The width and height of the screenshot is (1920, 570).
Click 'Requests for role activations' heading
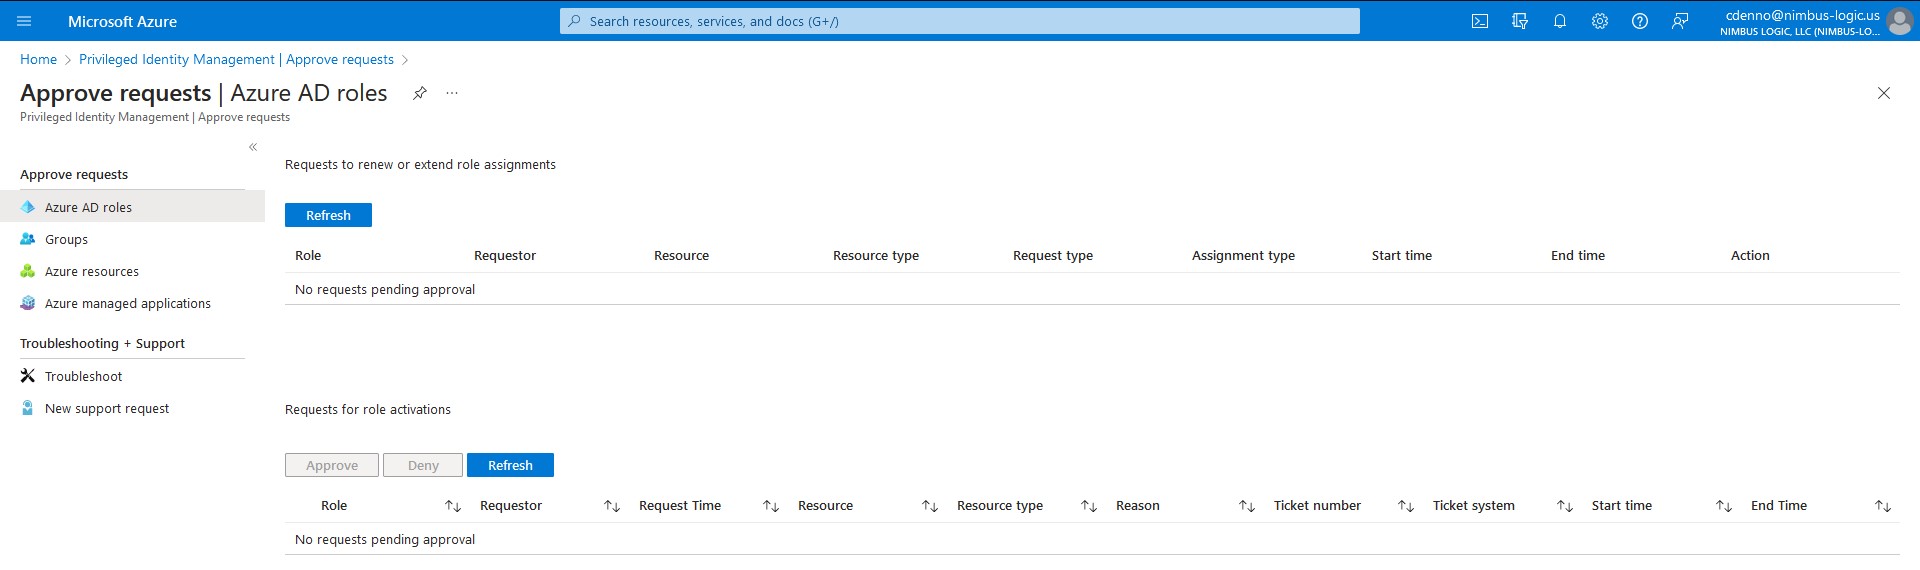368,409
